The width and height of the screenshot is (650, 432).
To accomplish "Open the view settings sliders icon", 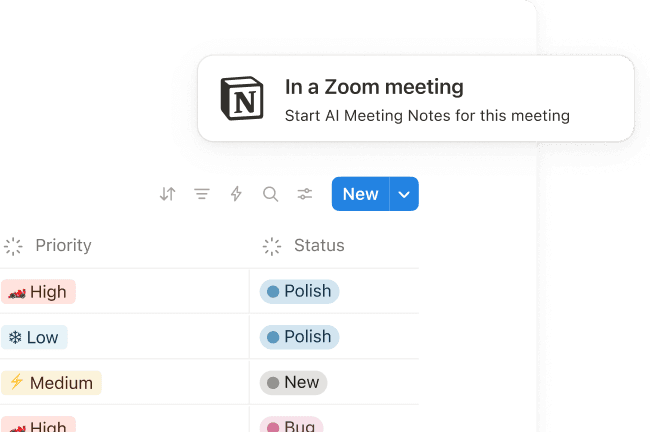I will pyautogui.click(x=305, y=194).
